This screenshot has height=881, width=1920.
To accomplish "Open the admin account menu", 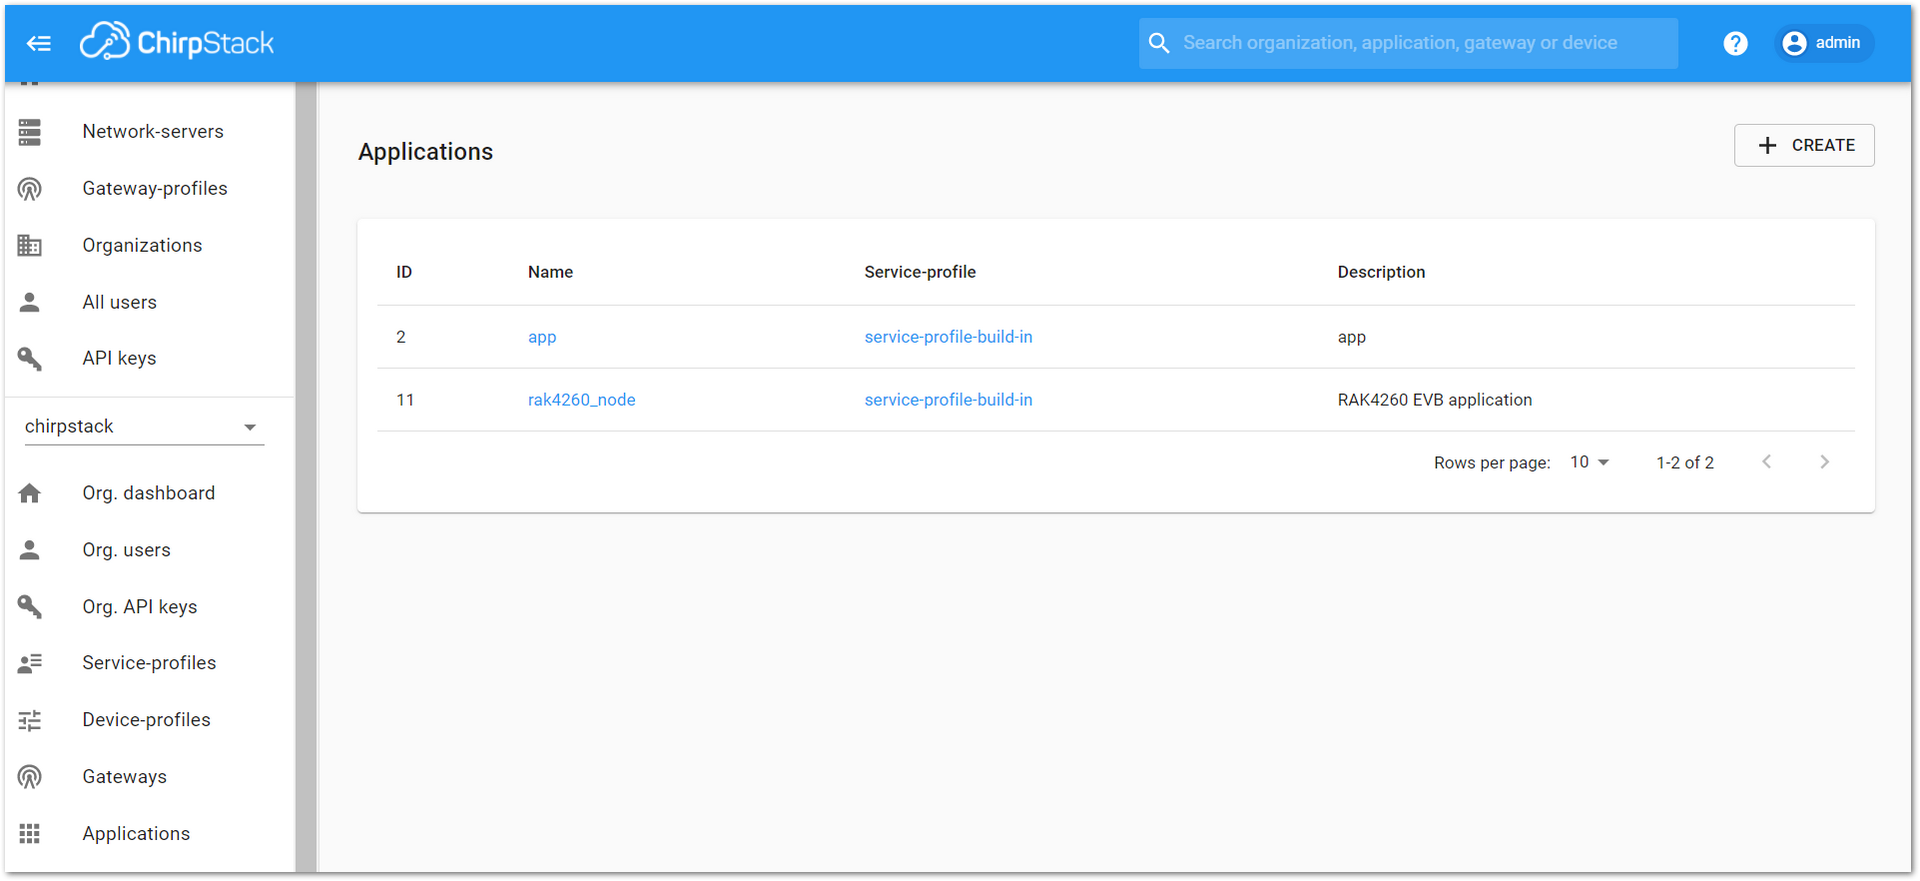I will (x=1824, y=43).
